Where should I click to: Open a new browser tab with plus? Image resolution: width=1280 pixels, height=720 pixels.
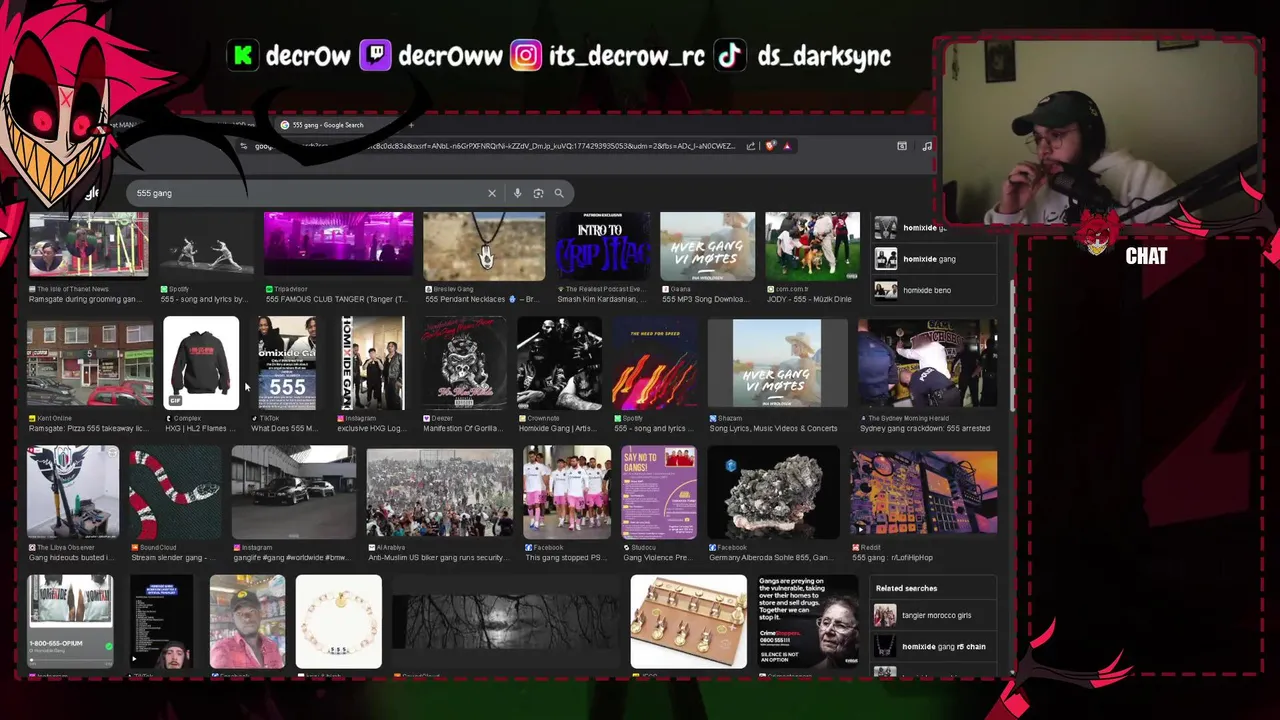coord(410,125)
